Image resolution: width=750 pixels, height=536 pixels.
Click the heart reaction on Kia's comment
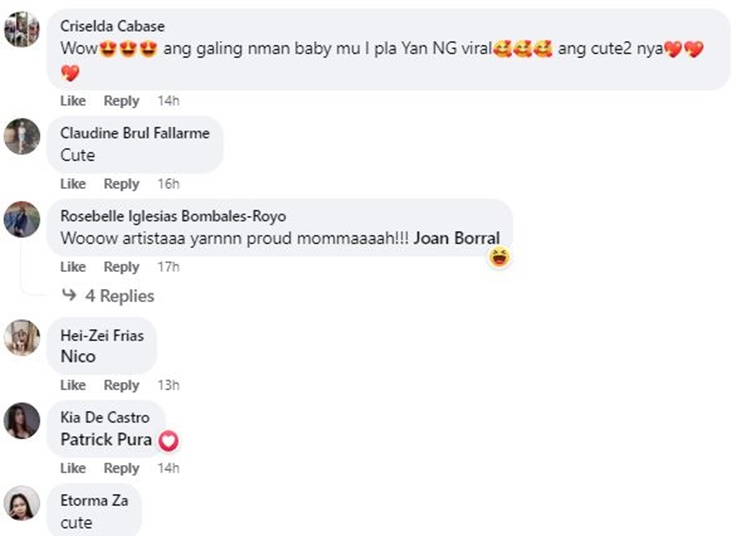[169, 440]
